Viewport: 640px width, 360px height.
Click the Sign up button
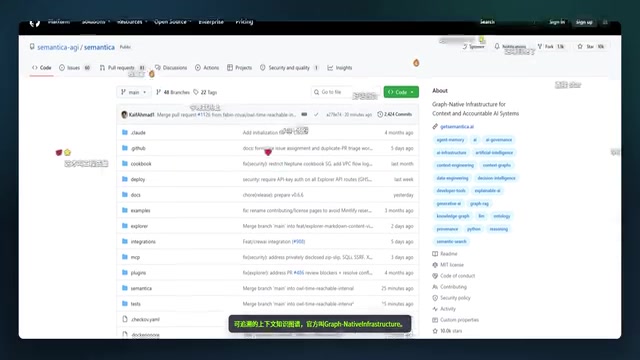tap(584, 22)
